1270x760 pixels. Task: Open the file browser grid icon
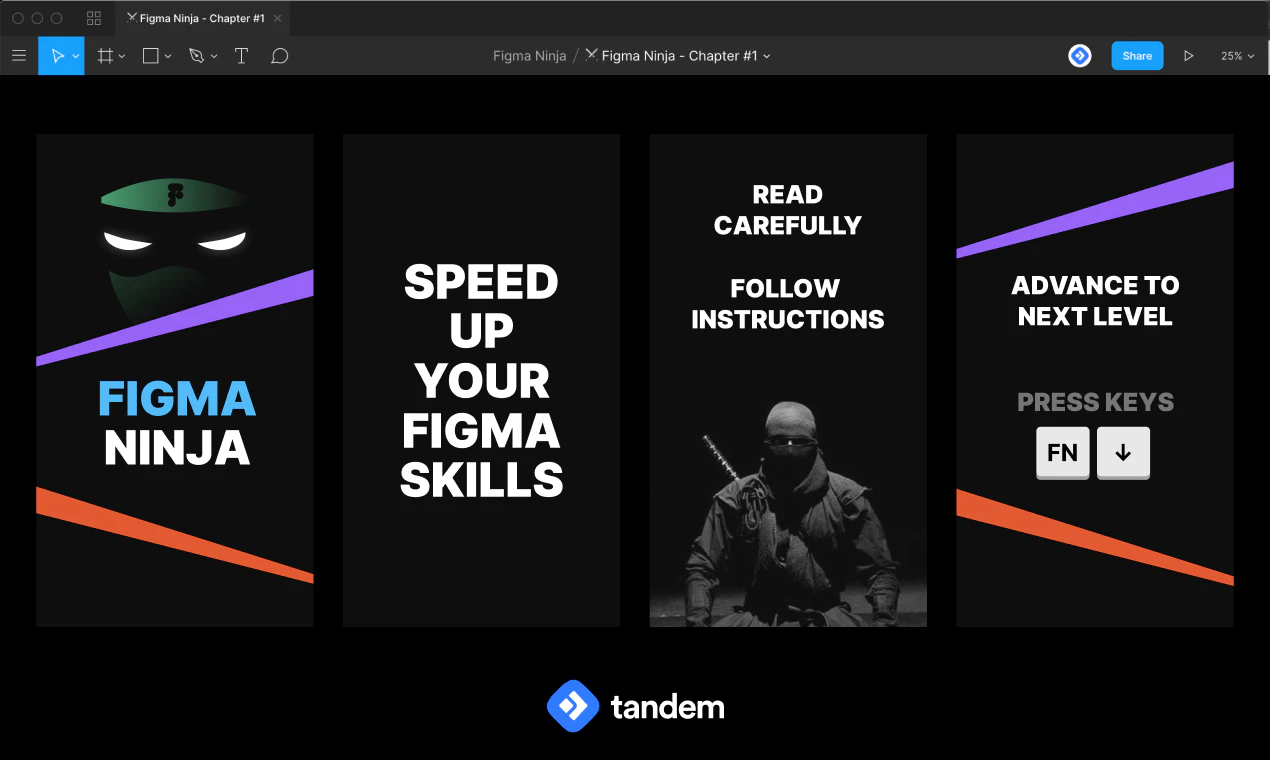click(94, 18)
